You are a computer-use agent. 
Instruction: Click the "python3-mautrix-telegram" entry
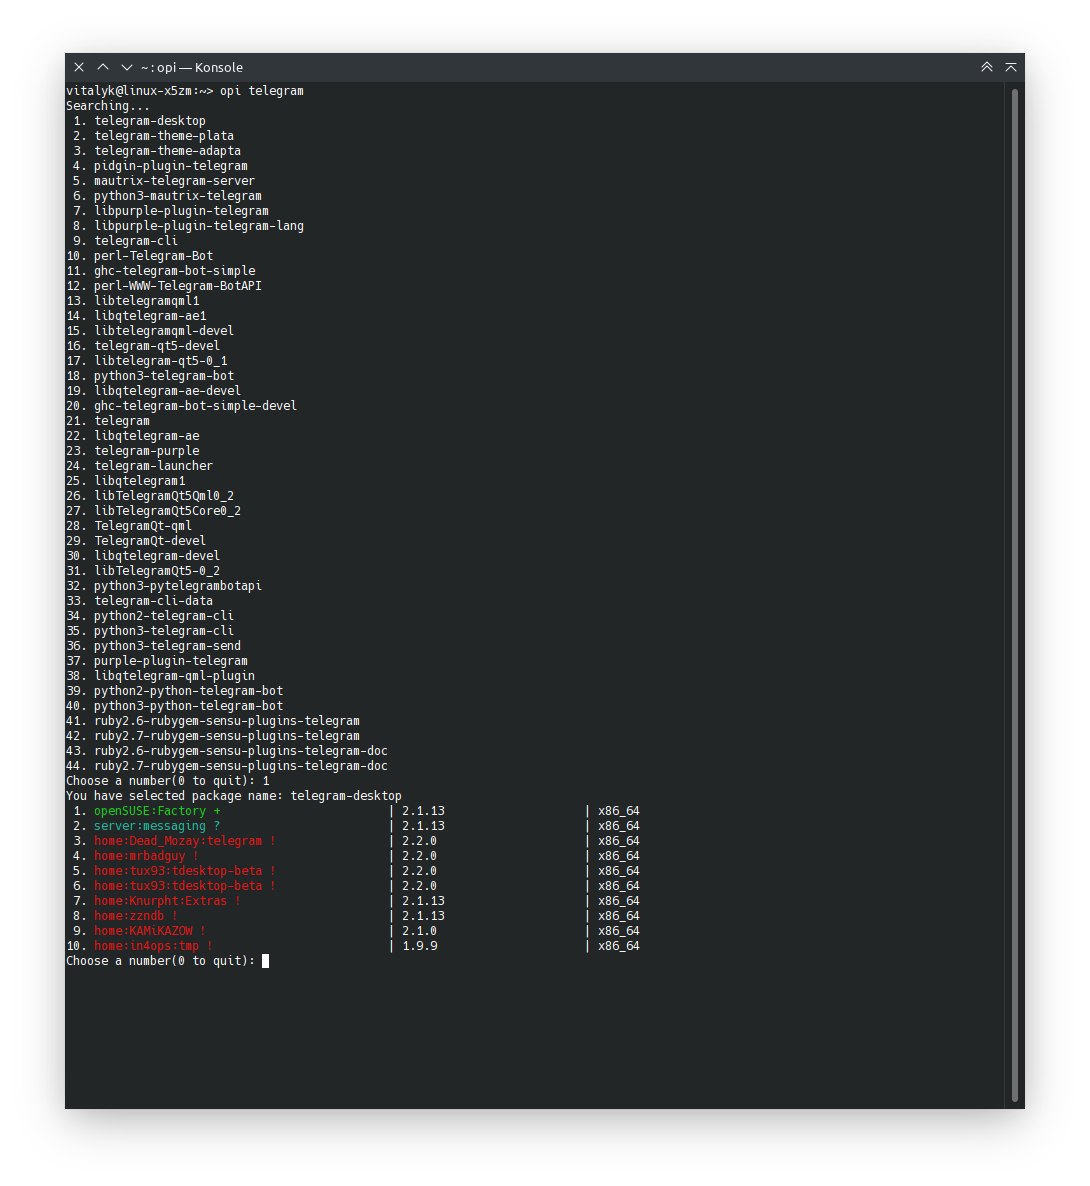(178, 196)
